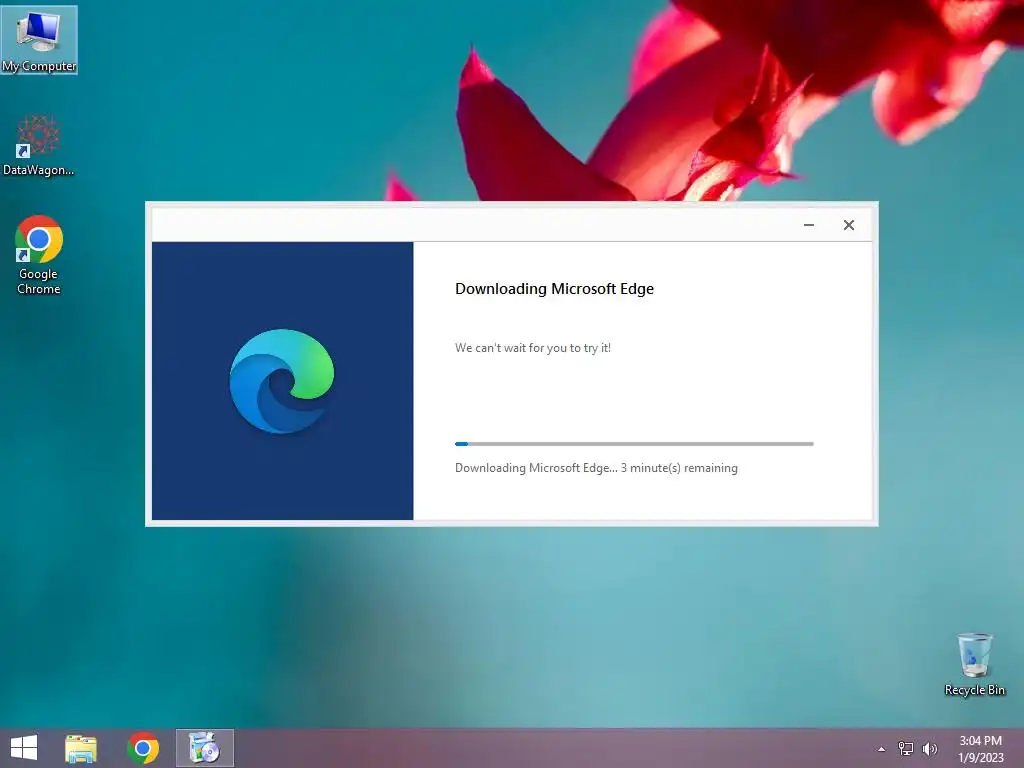Viewport: 1024px width, 768px height.
Task: Open the volume speaker tray icon
Action: coord(930,748)
